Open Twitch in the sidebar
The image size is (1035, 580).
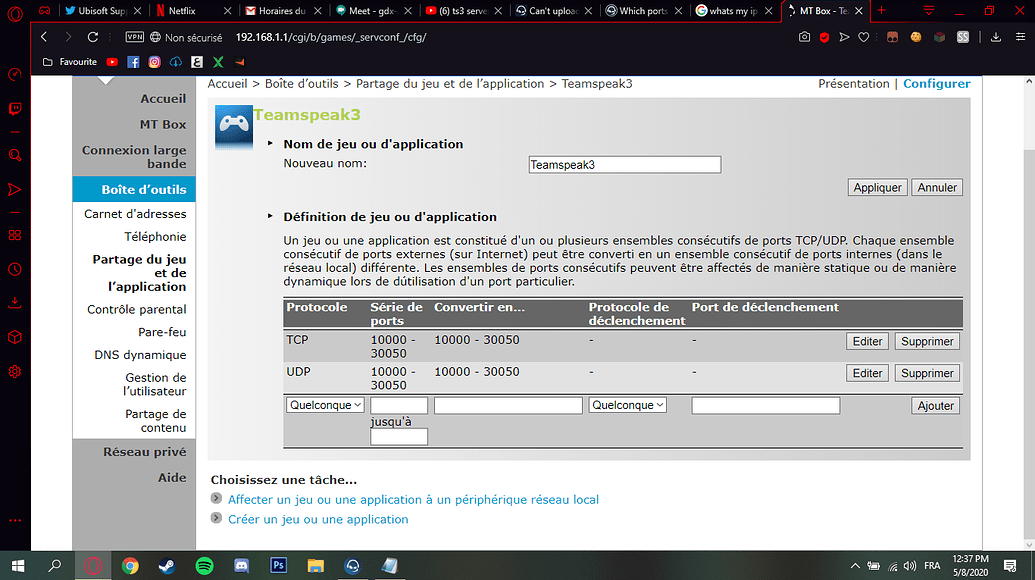15,108
